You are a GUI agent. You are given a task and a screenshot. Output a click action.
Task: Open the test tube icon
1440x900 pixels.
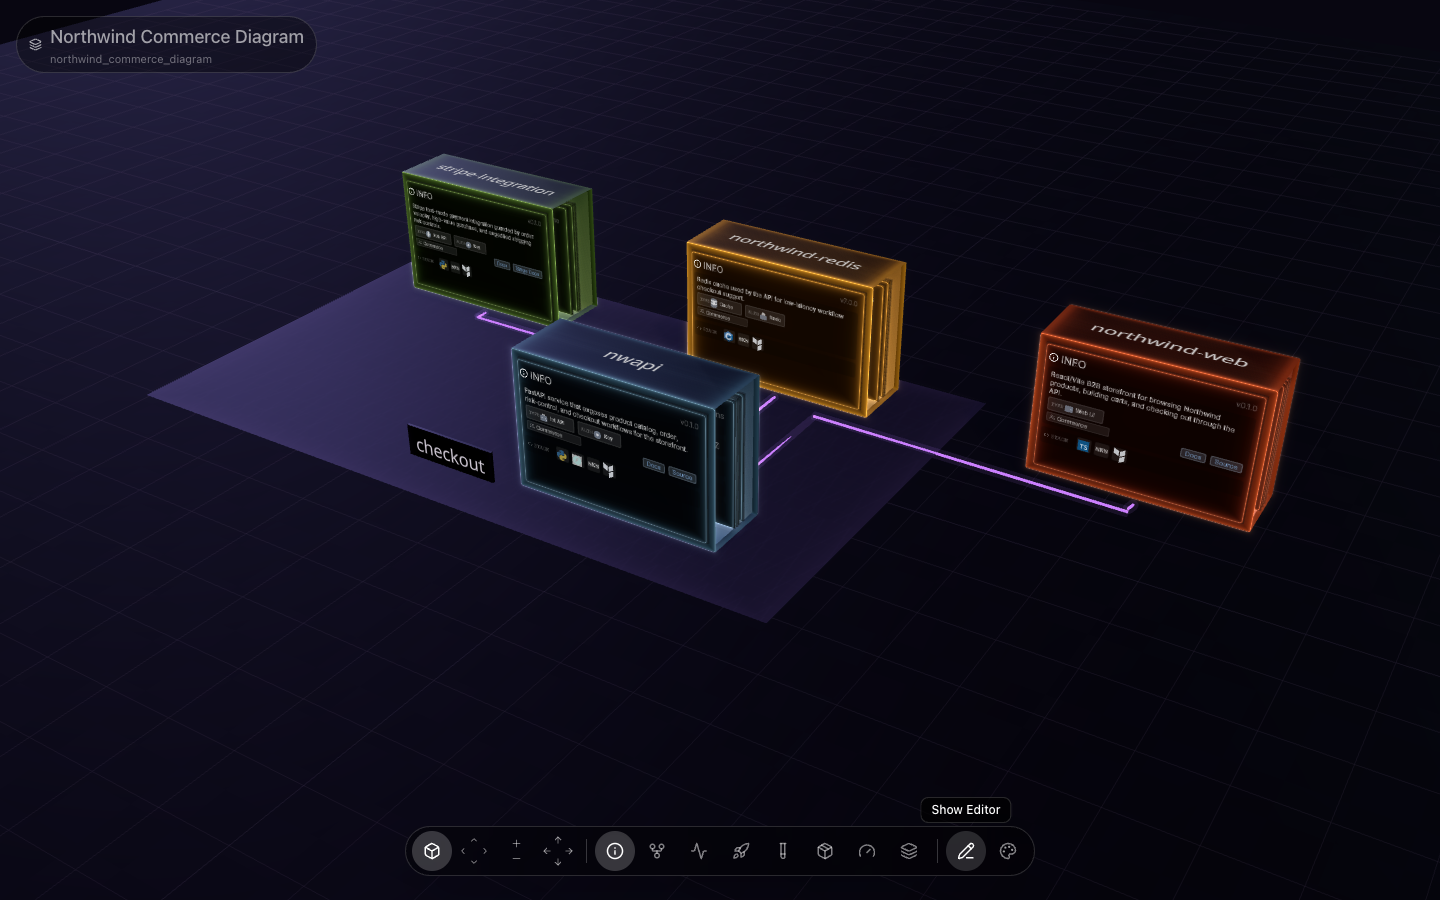[783, 851]
